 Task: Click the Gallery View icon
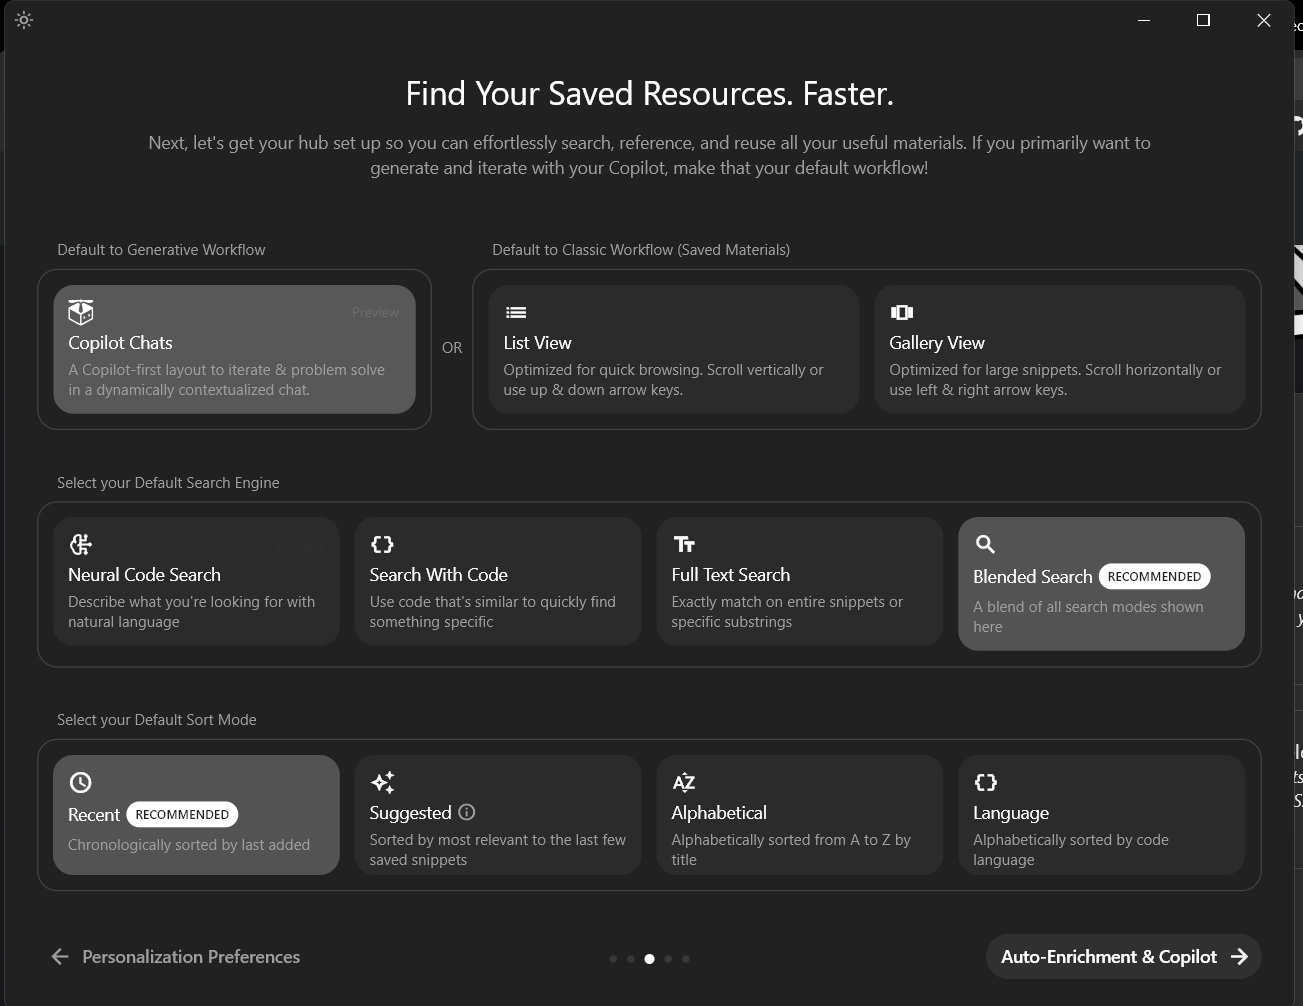[901, 311]
